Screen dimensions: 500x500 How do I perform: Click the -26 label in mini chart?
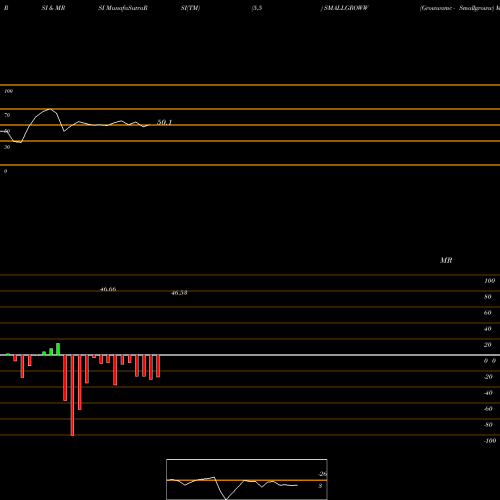pyautogui.click(x=323, y=474)
